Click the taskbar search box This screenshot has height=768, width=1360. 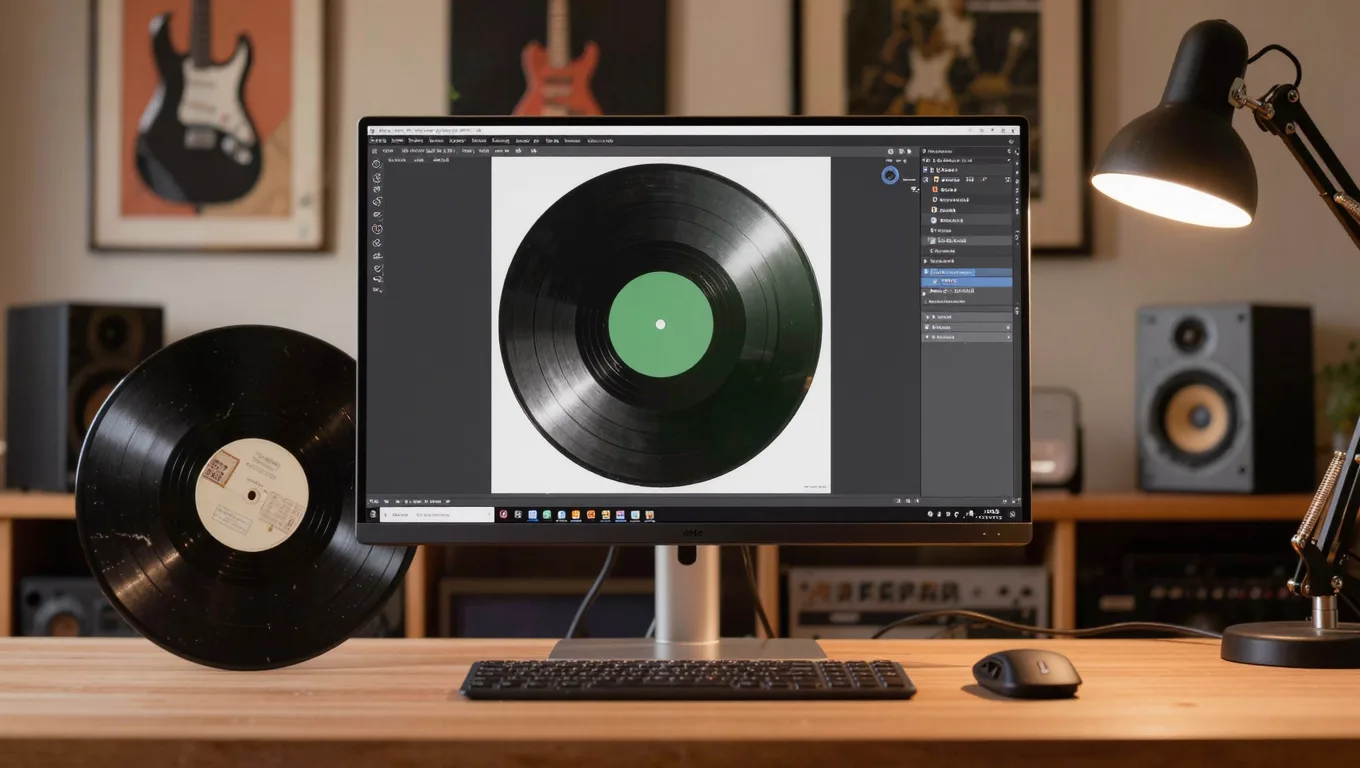pos(437,514)
